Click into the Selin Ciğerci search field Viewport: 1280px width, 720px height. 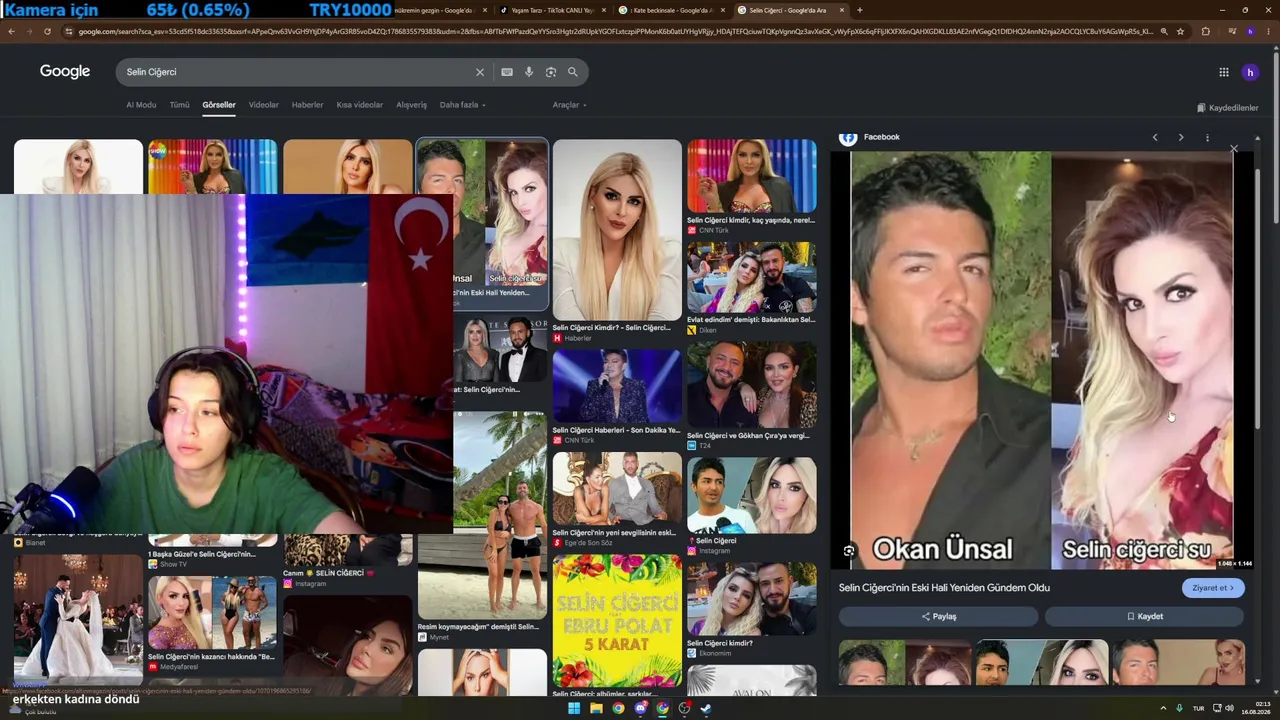[296, 72]
